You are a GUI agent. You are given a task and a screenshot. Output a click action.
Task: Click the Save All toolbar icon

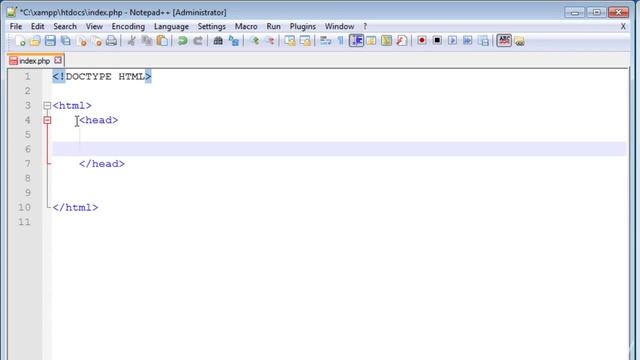click(66, 41)
